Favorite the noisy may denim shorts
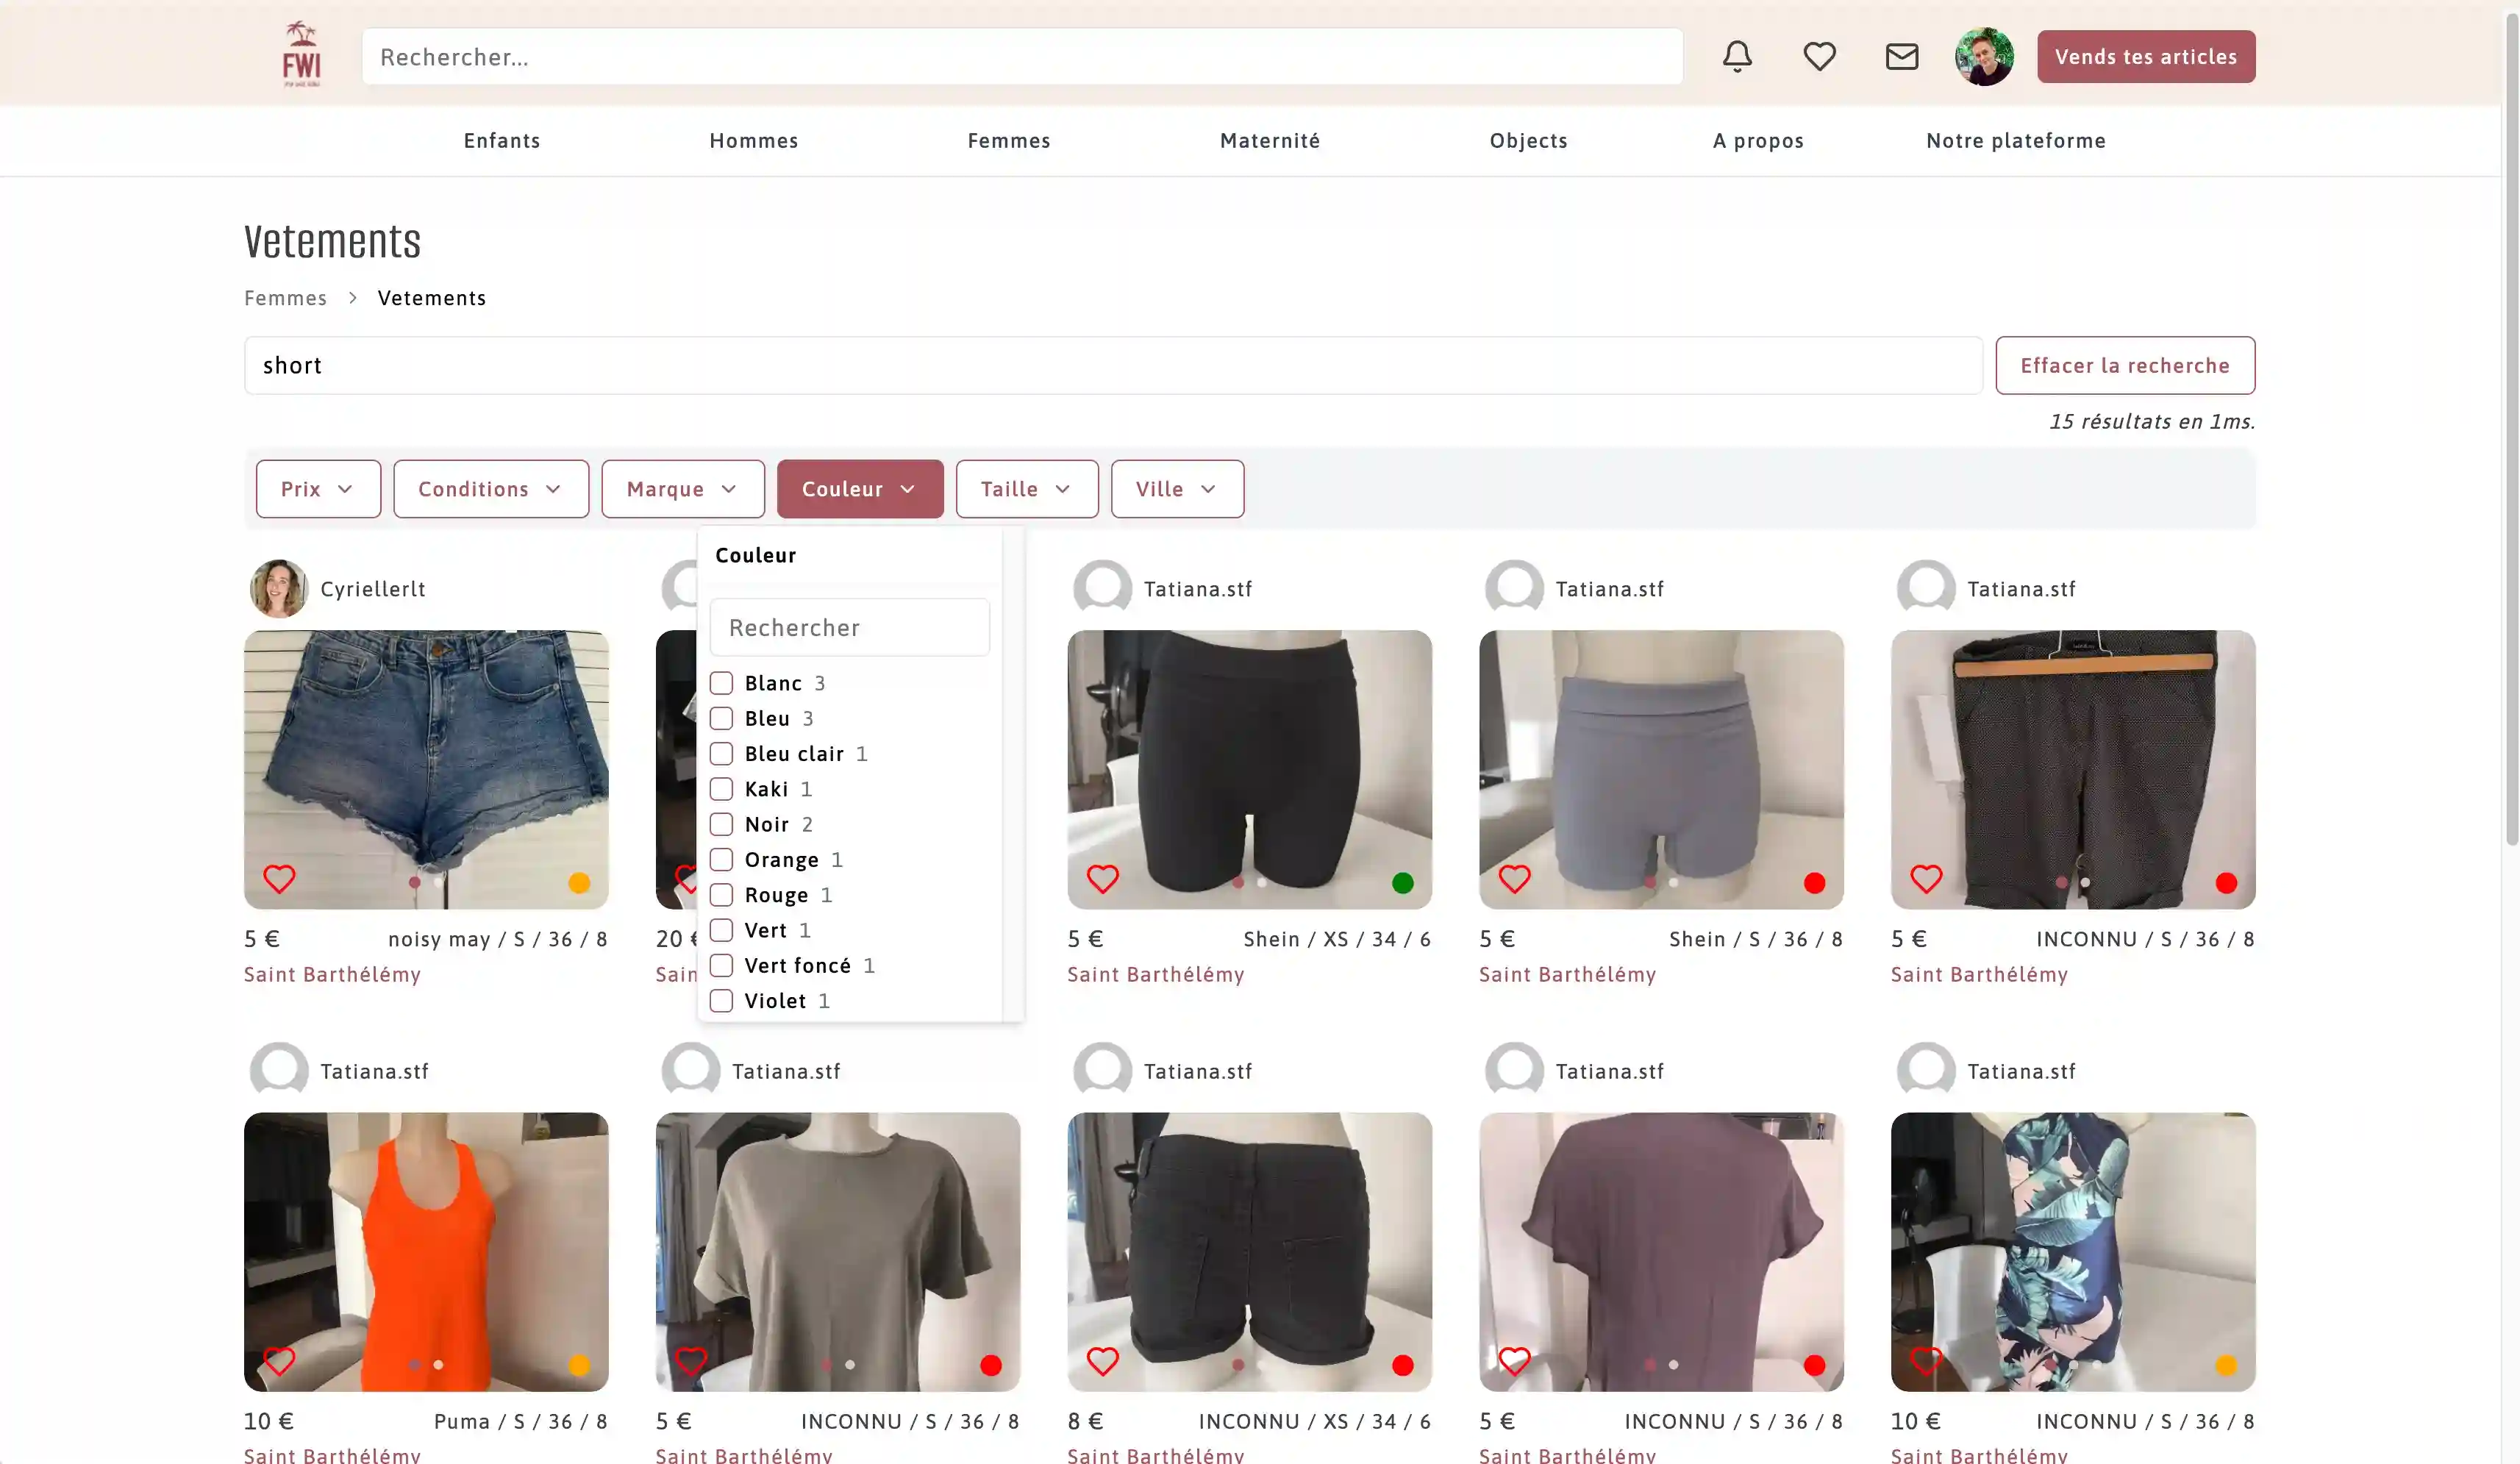 coord(279,879)
